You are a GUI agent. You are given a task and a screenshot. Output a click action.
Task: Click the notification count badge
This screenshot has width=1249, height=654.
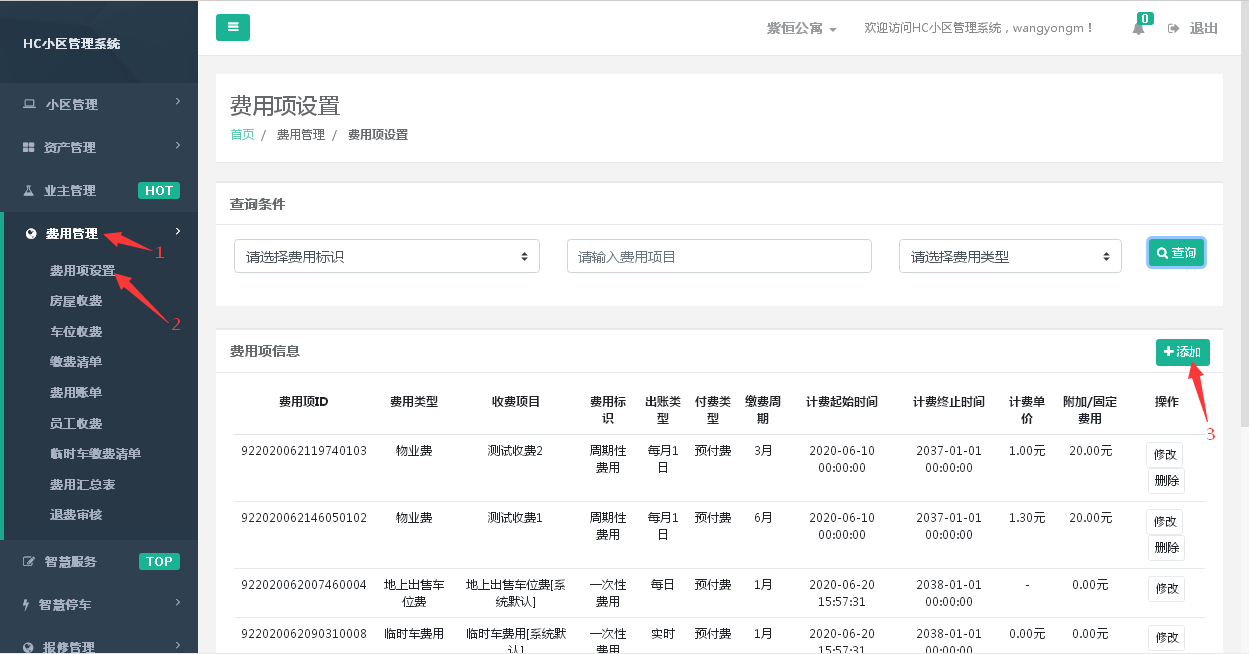point(1145,18)
